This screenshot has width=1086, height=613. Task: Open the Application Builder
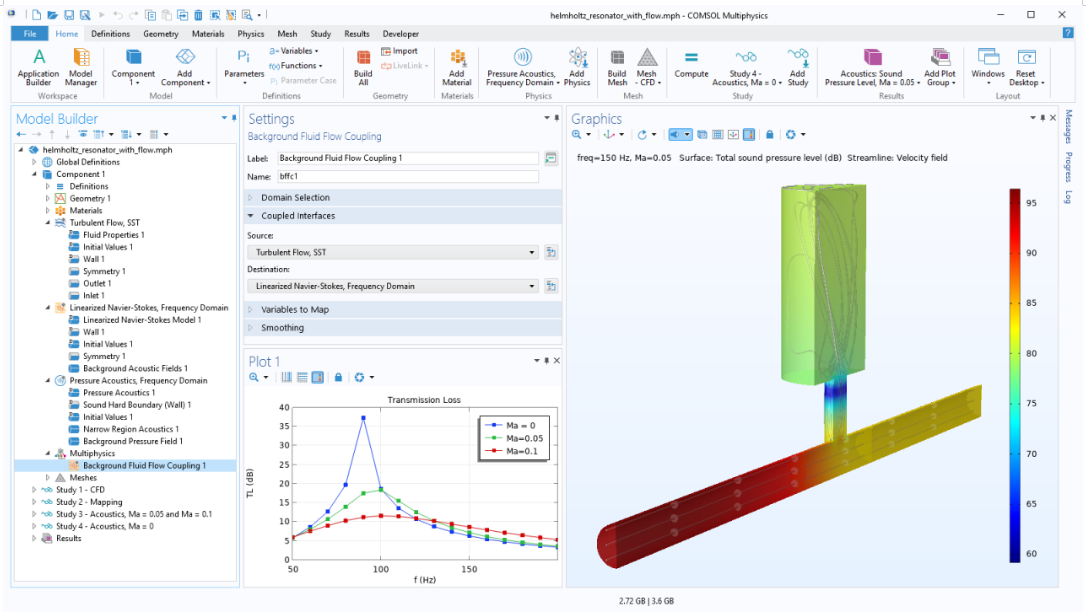38,66
